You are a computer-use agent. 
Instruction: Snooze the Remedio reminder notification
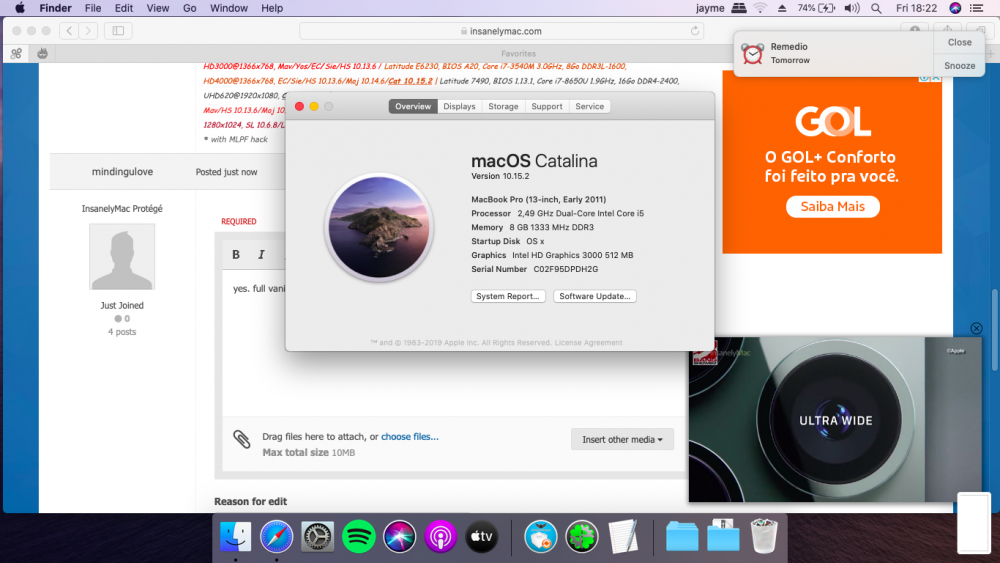[x=959, y=66]
